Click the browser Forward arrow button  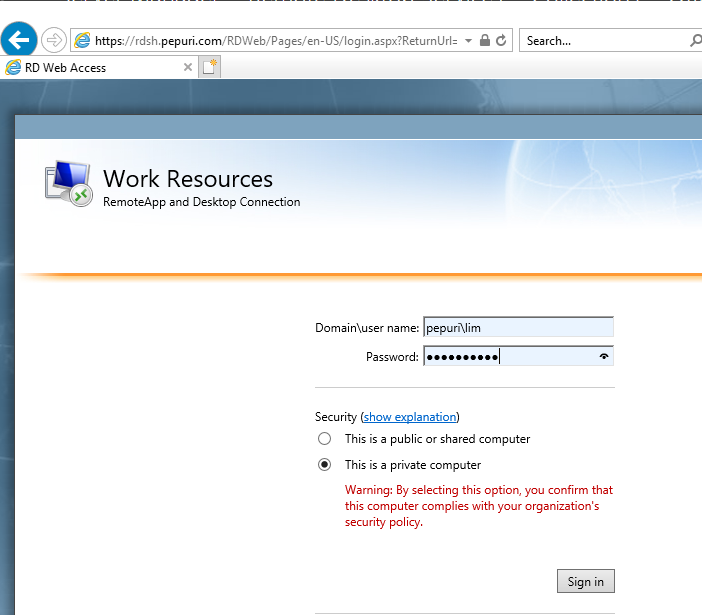(x=54, y=40)
